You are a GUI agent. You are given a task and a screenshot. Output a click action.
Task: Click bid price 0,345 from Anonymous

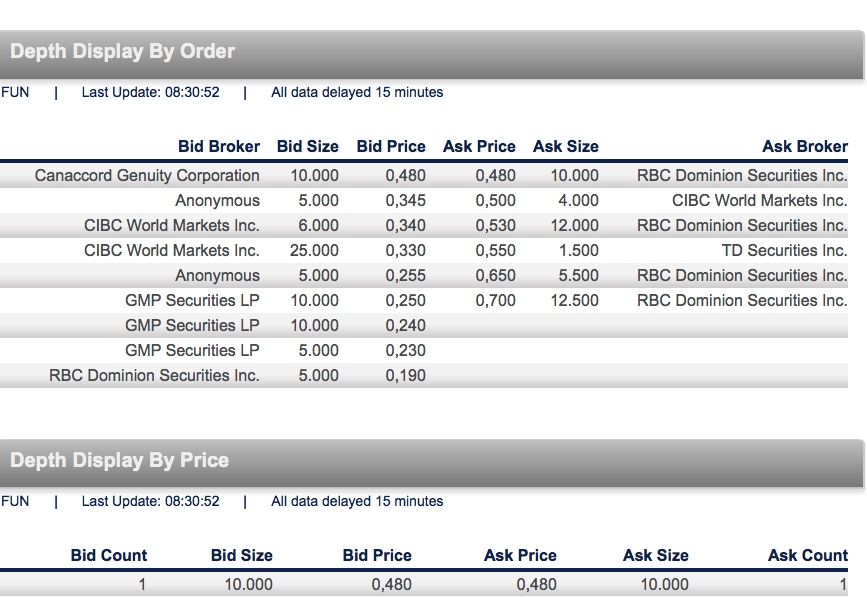[x=405, y=201]
